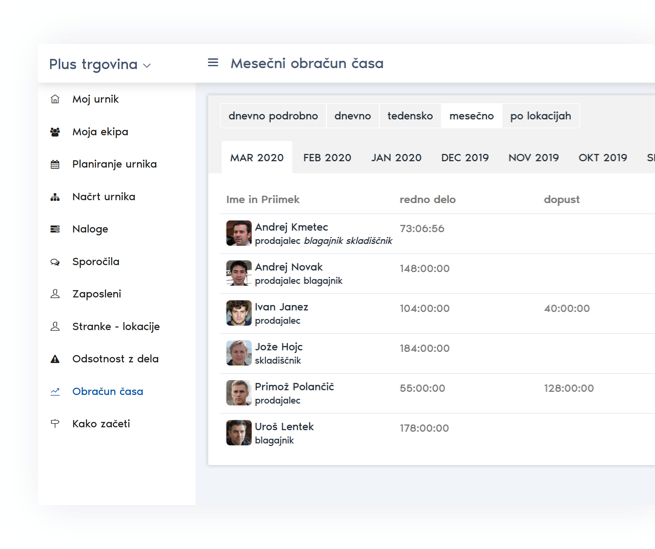Open the po lokacijah tab

[540, 116]
